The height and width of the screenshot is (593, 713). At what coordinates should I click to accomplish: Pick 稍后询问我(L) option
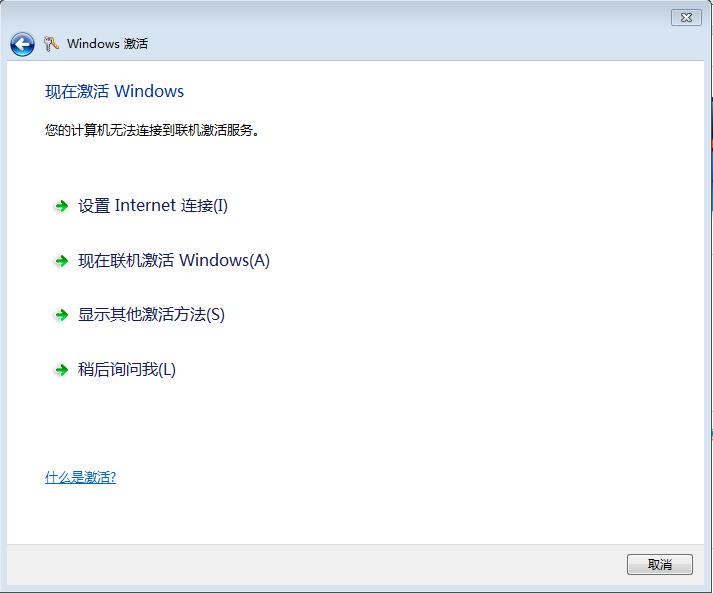pos(126,369)
